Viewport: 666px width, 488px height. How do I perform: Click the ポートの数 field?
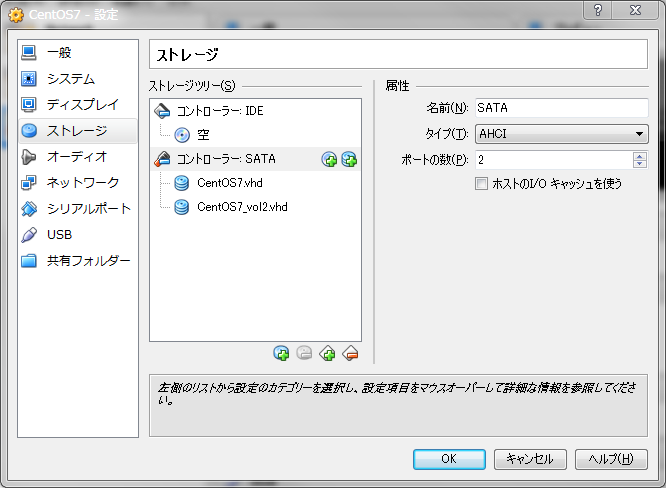[x=553, y=160]
